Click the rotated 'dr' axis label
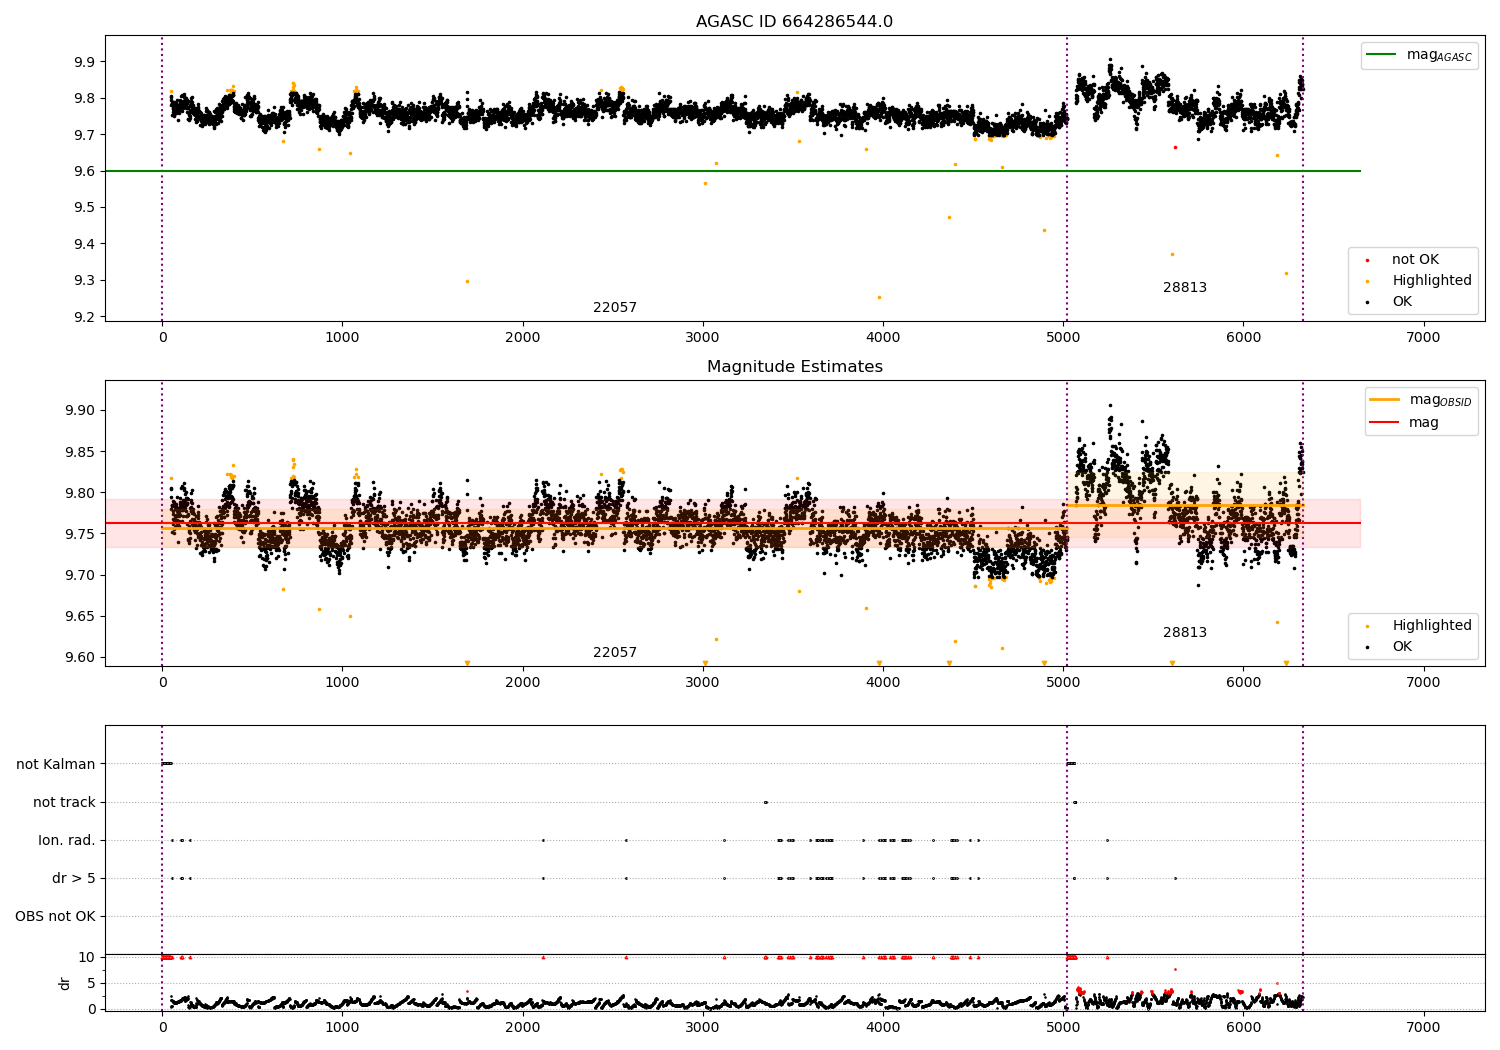The width and height of the screenshot is (1500, 1050). (x=65, y=983)
